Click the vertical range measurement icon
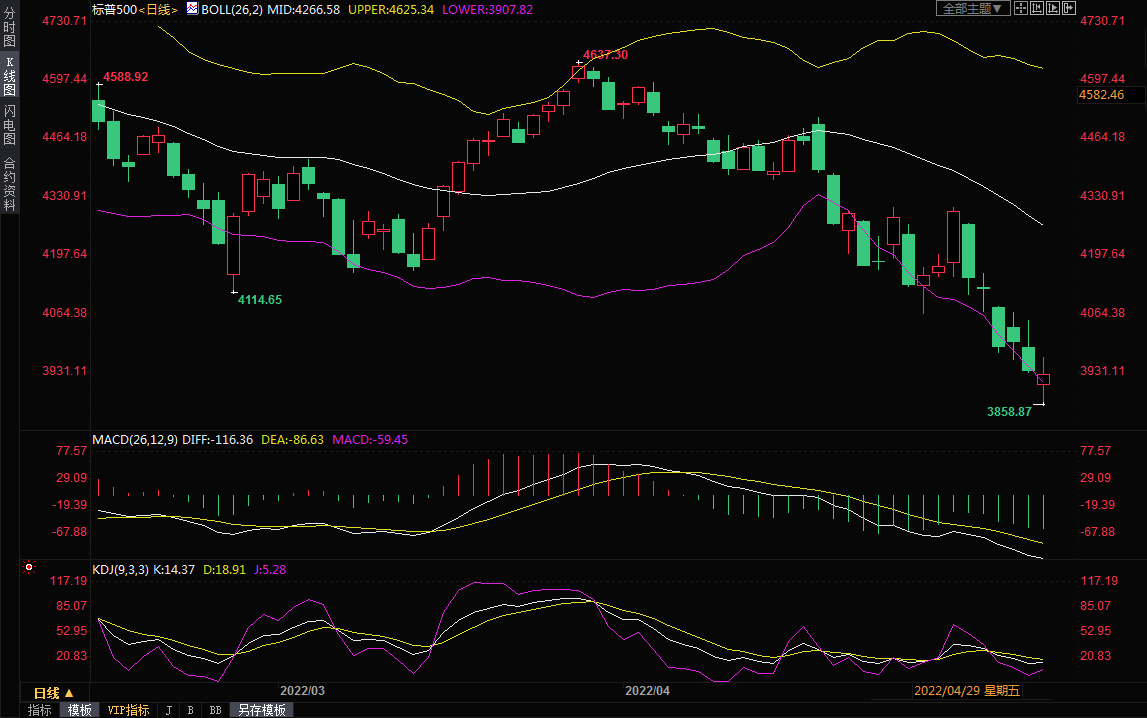1147x718 pixels. 1037,8
